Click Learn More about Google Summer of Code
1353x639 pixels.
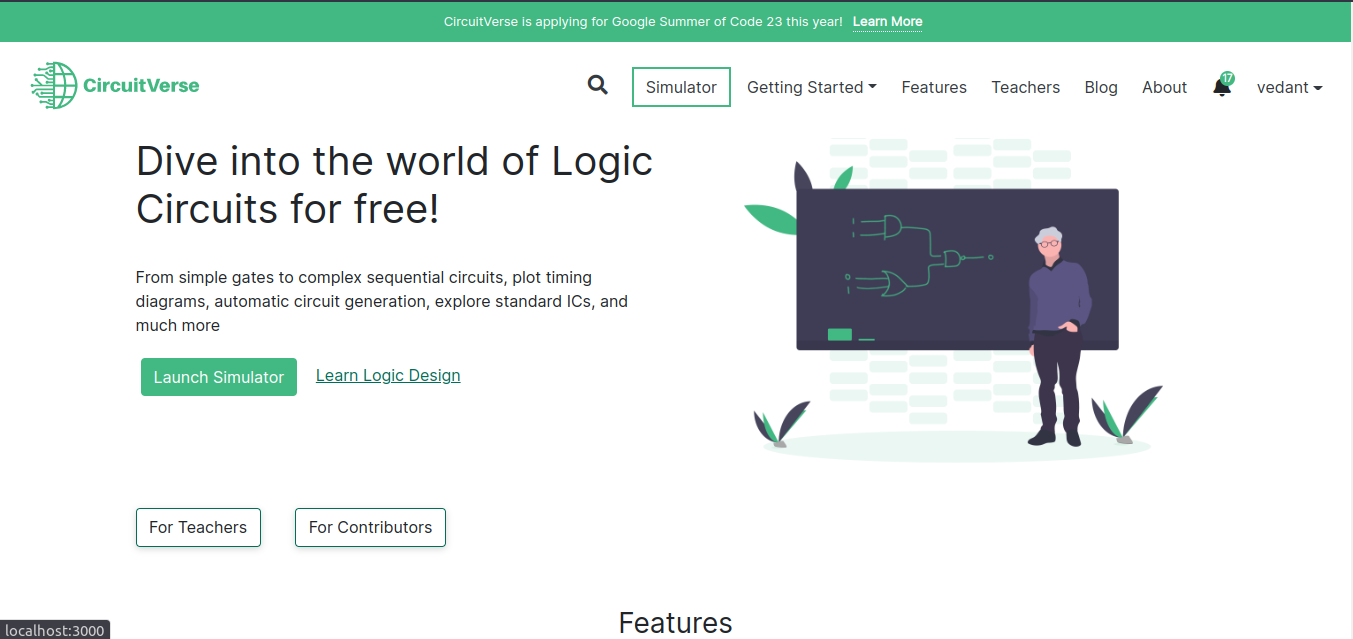point(886,21)
